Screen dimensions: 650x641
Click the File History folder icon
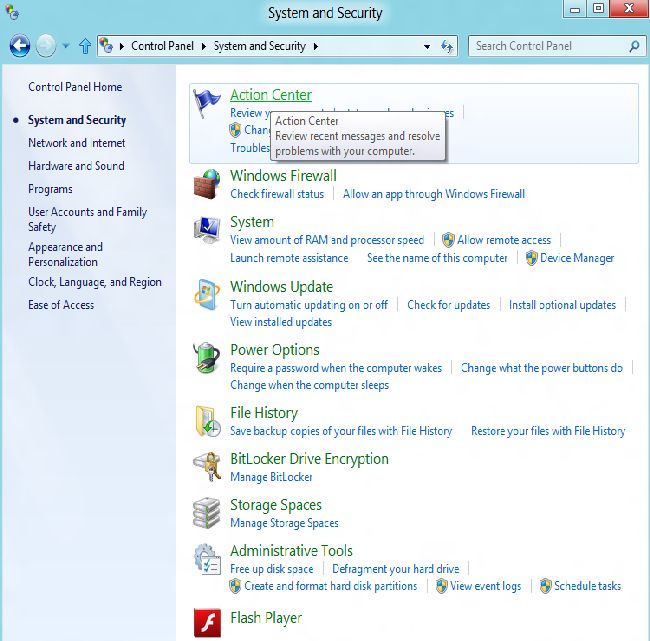coord(207,421)
